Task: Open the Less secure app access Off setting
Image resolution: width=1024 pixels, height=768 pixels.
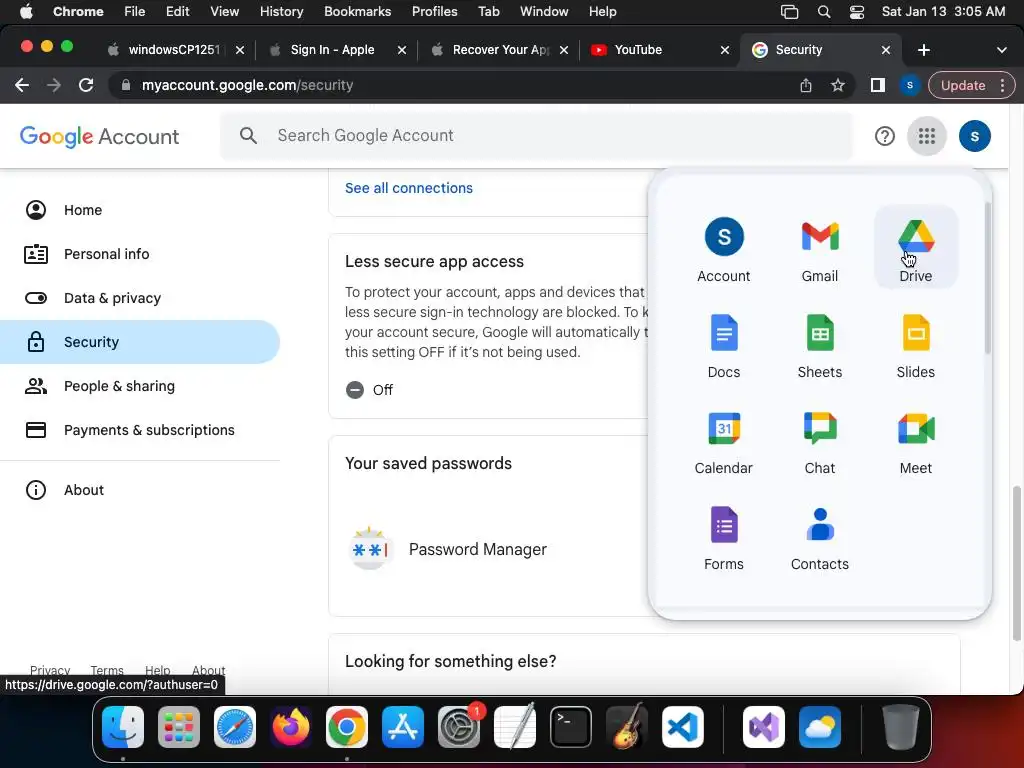Action: 369,390
